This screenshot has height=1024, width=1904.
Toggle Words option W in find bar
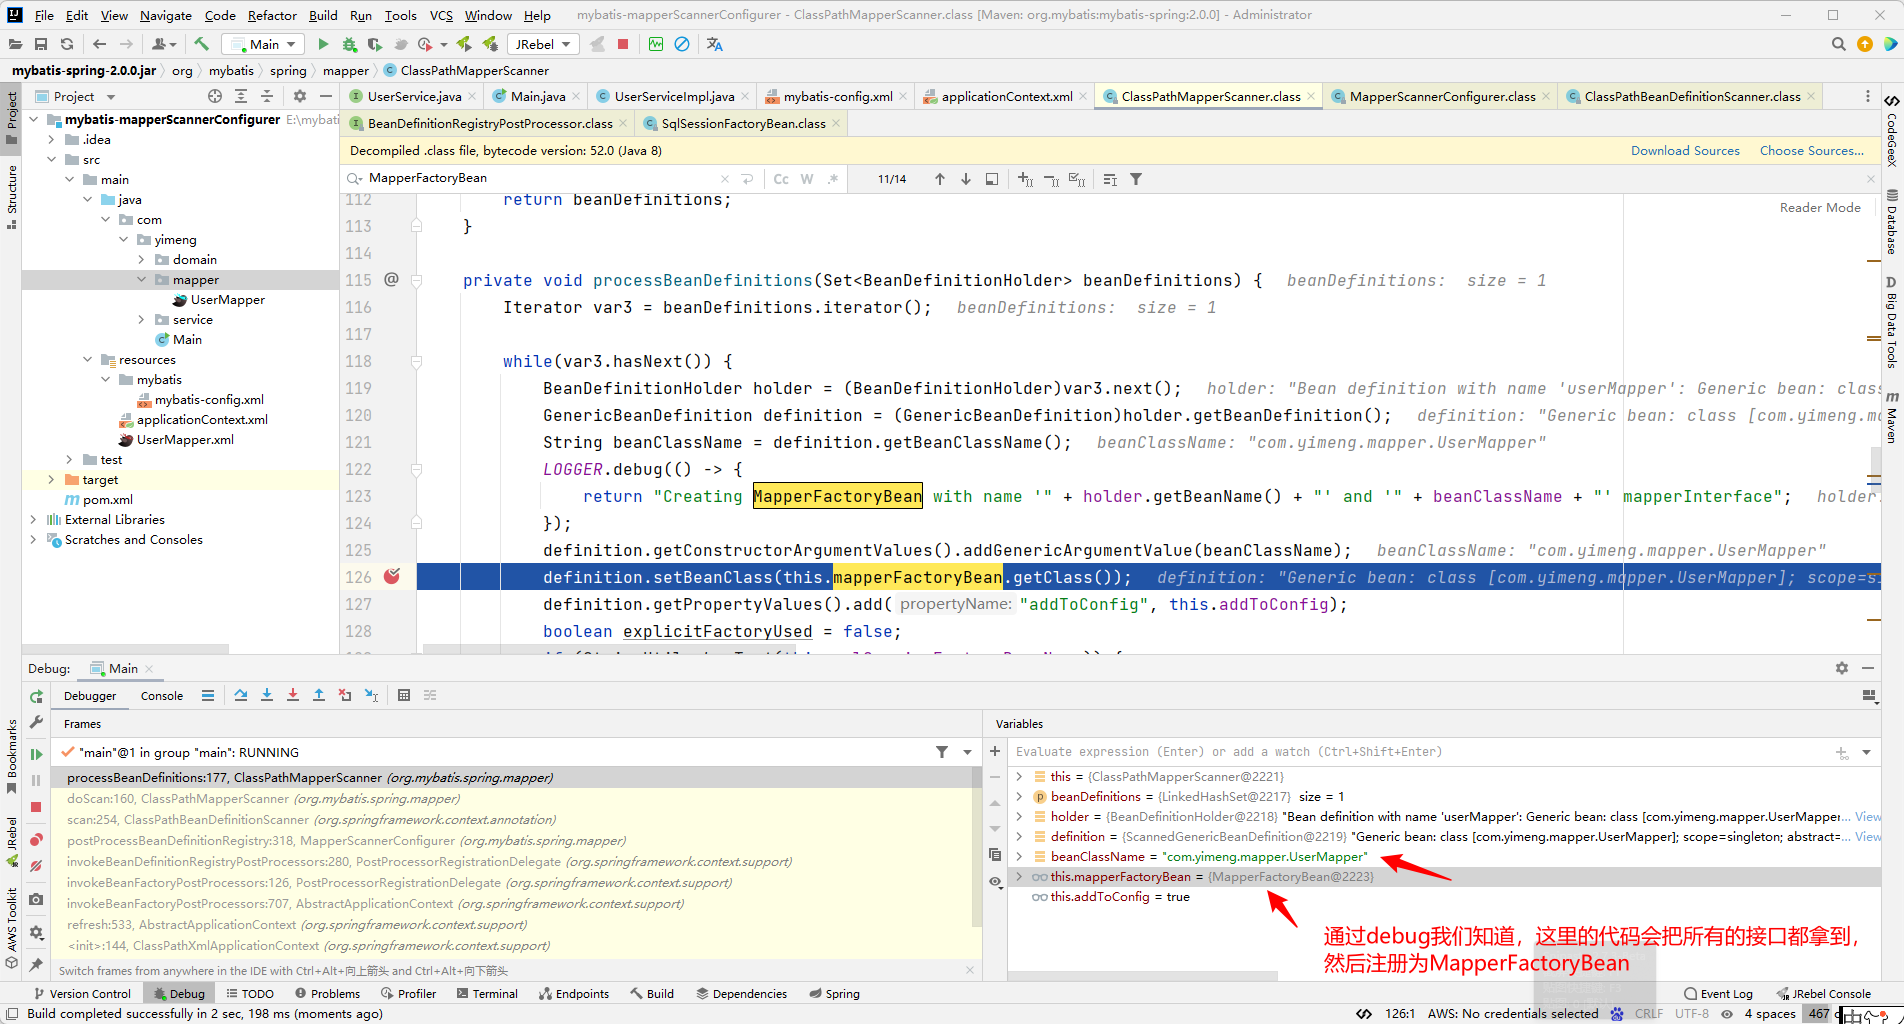click(807, 179)
